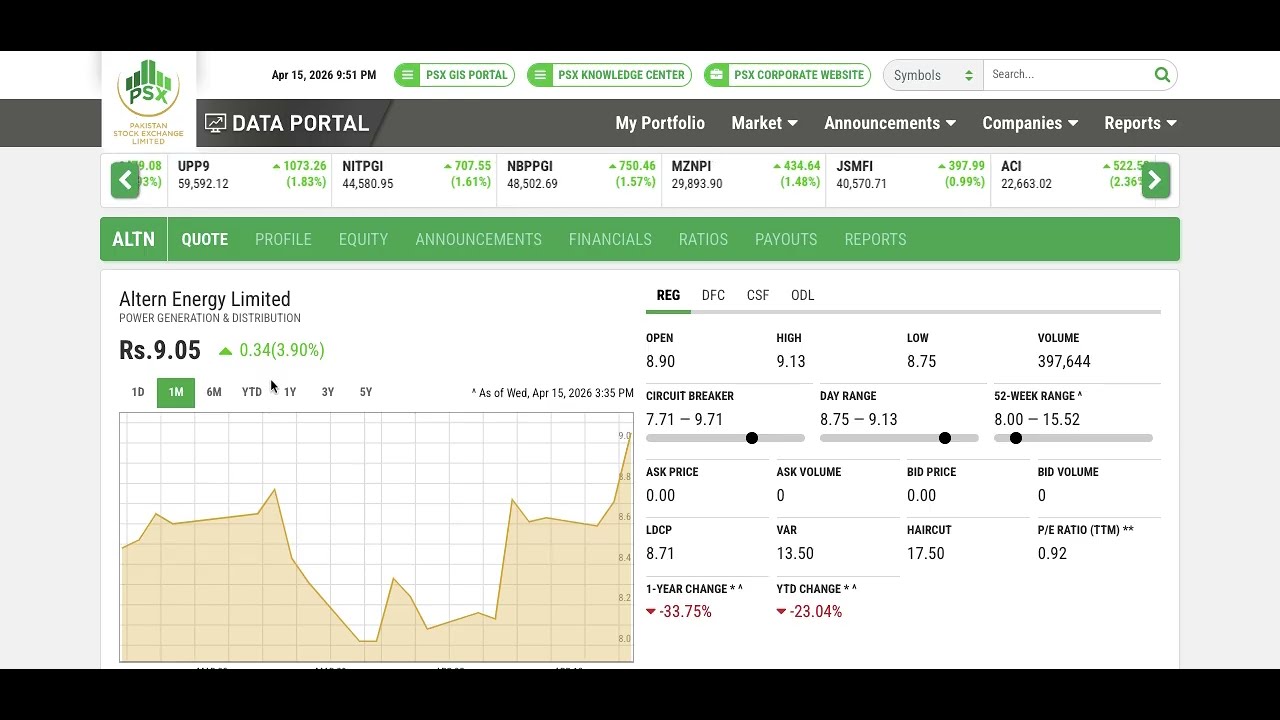The width and height of the screenshot is (1280, 720).
Task: Switch to the DFC market tab
Action: (713, 295)
